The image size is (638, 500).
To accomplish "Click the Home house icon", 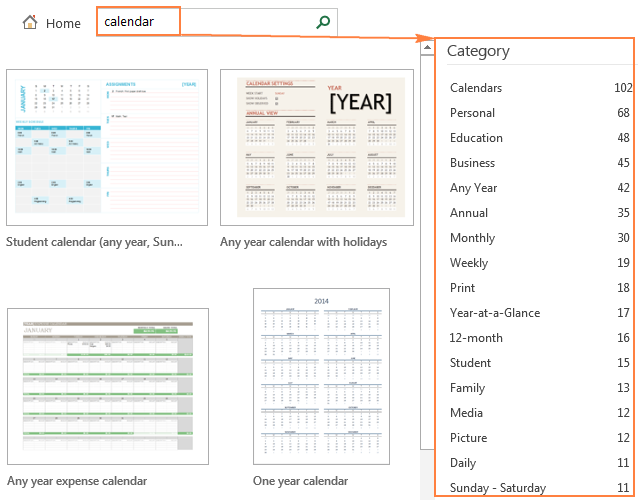I will pyautogui.click(x=30, y=23).
